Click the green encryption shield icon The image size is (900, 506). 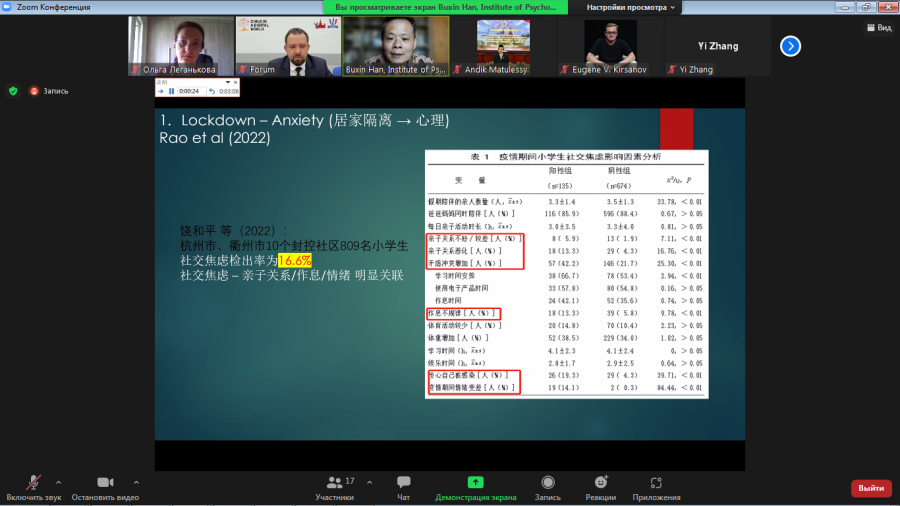click(x=13, y=91)
